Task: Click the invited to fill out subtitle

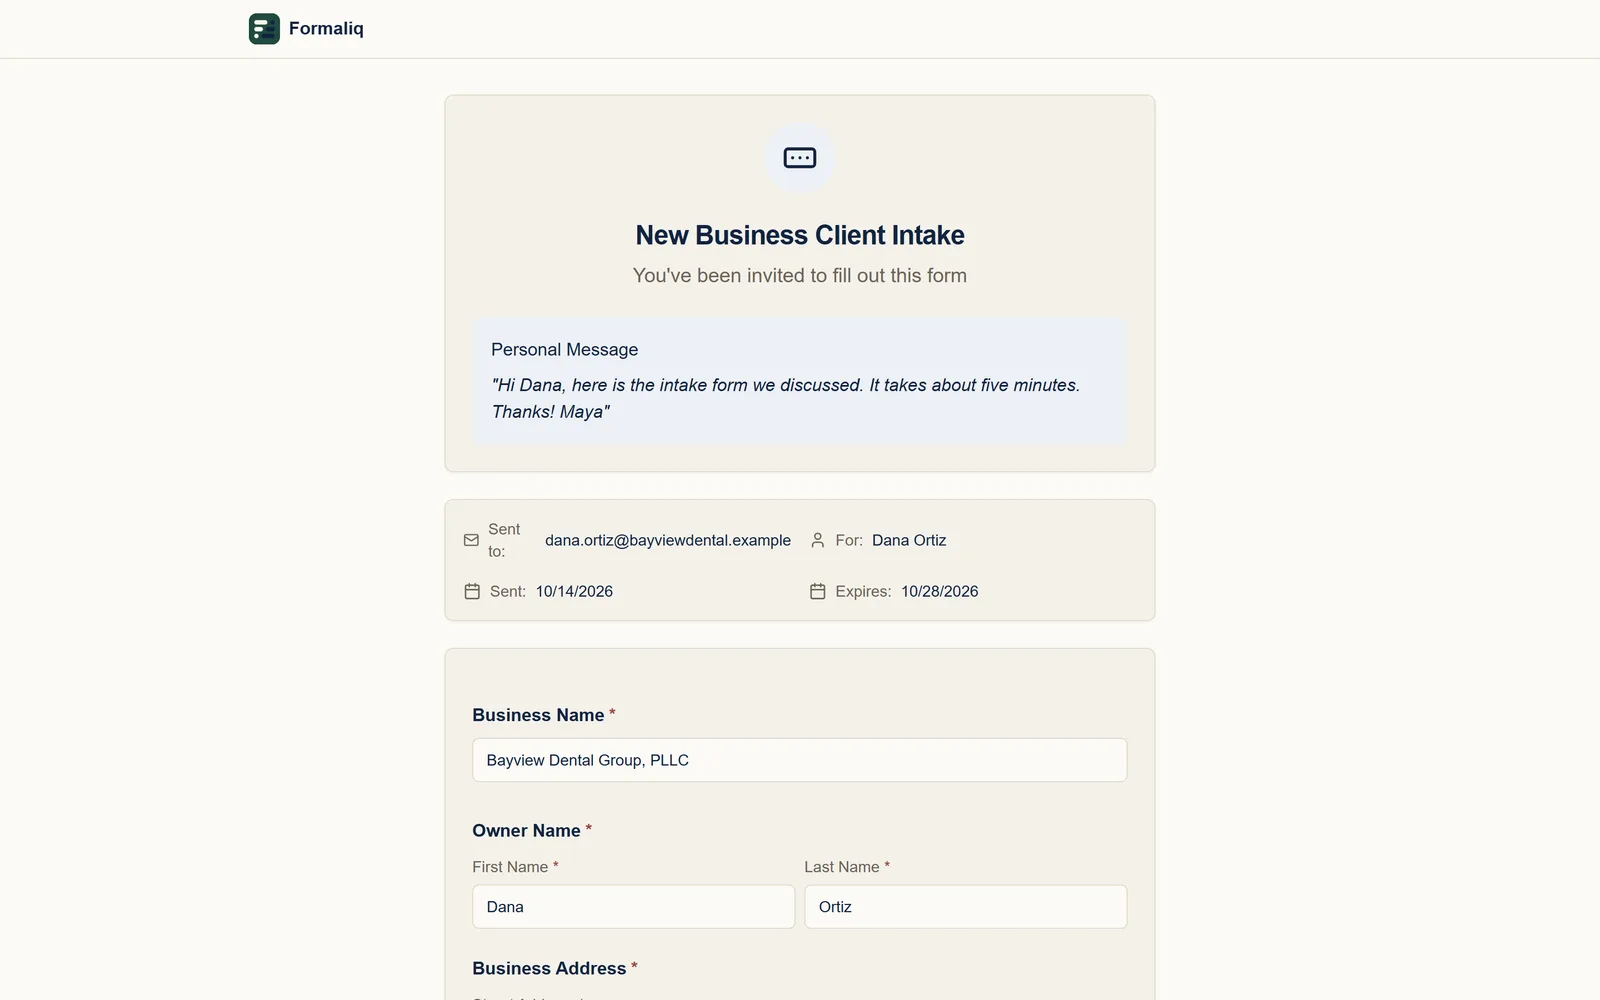Action: click(x=800, y=275)
